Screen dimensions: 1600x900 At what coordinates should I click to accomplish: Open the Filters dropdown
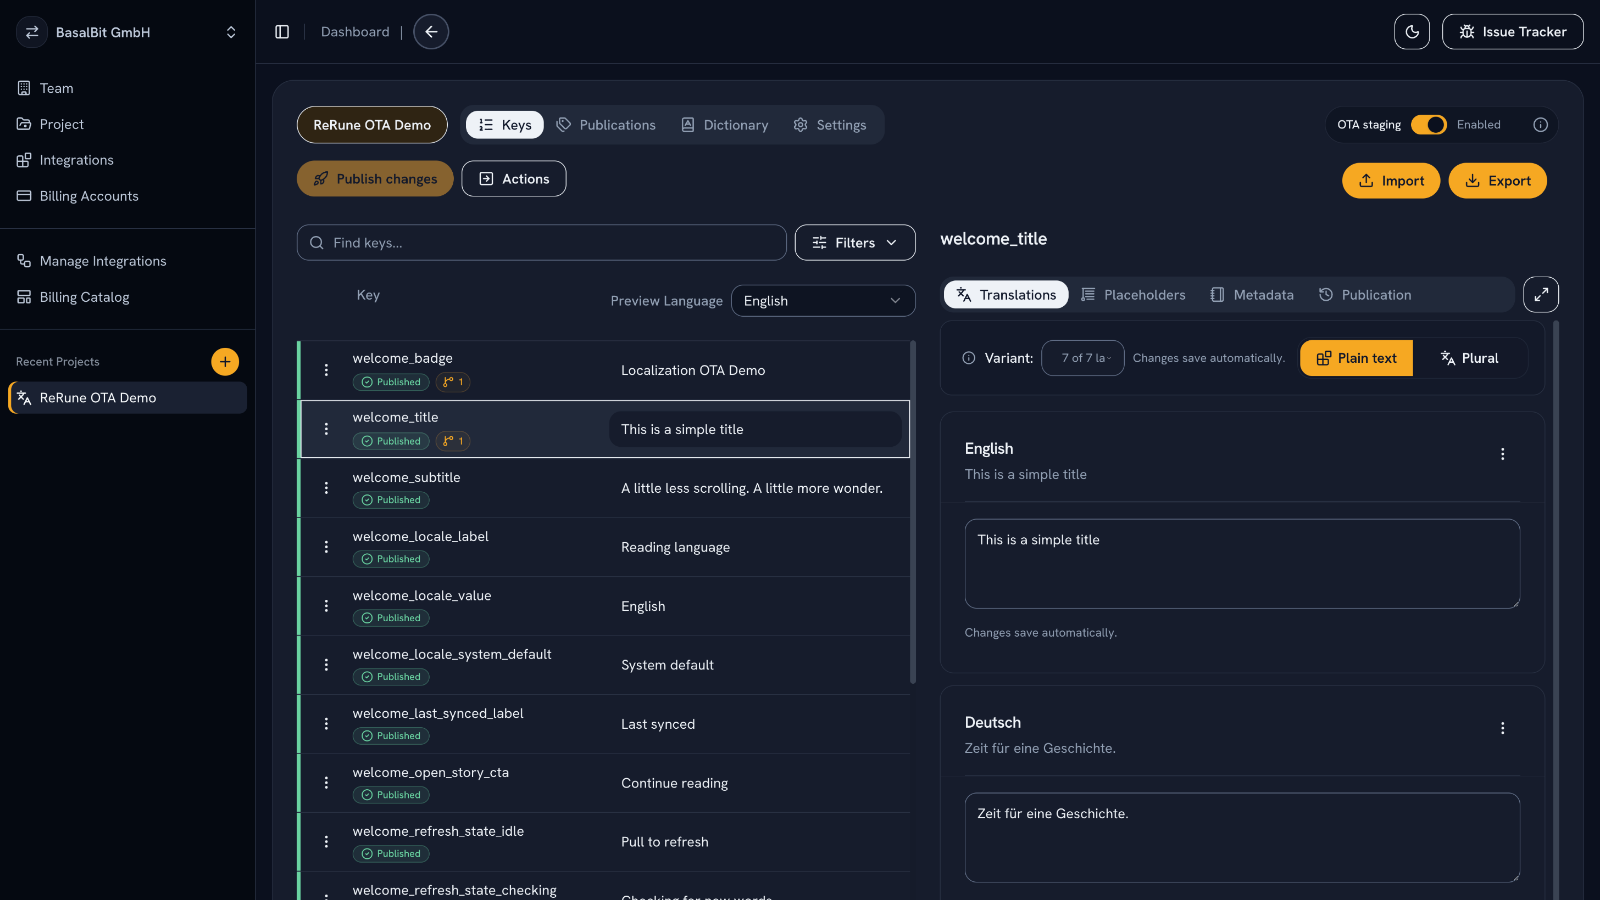(x=855, y=243)
